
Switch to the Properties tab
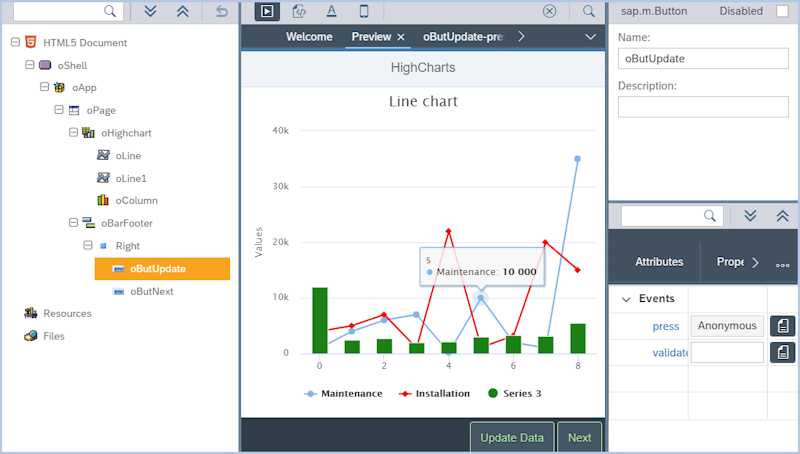730,262
